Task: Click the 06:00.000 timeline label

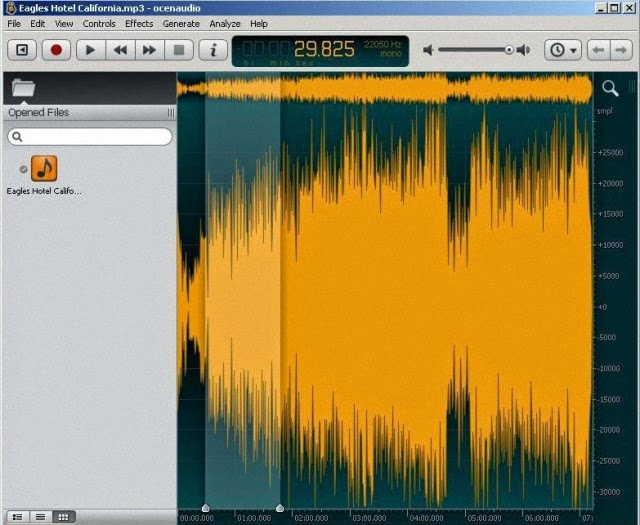Action: click(542, 518)
